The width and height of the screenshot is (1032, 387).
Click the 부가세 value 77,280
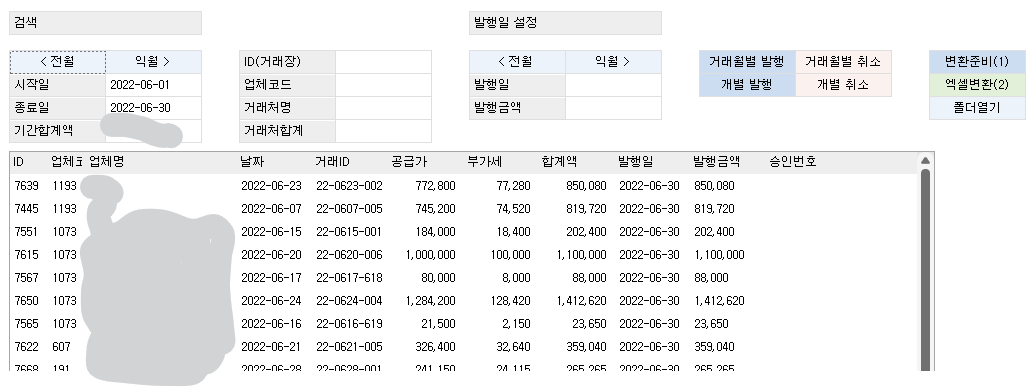pos(513,186)
